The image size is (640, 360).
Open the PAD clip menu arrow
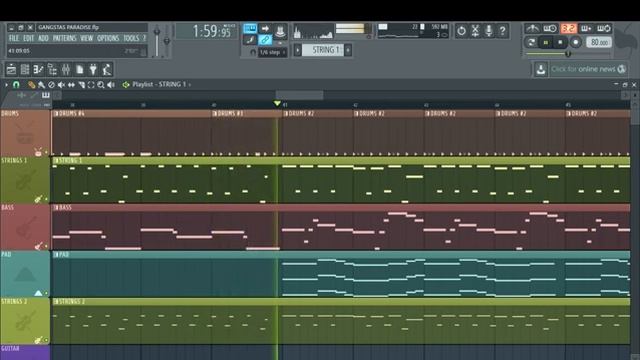(x=56, y=255)
